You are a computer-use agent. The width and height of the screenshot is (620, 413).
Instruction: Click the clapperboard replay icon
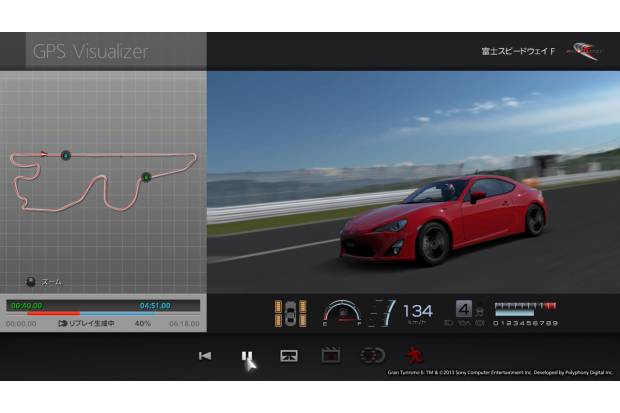[x=331, y=355]
